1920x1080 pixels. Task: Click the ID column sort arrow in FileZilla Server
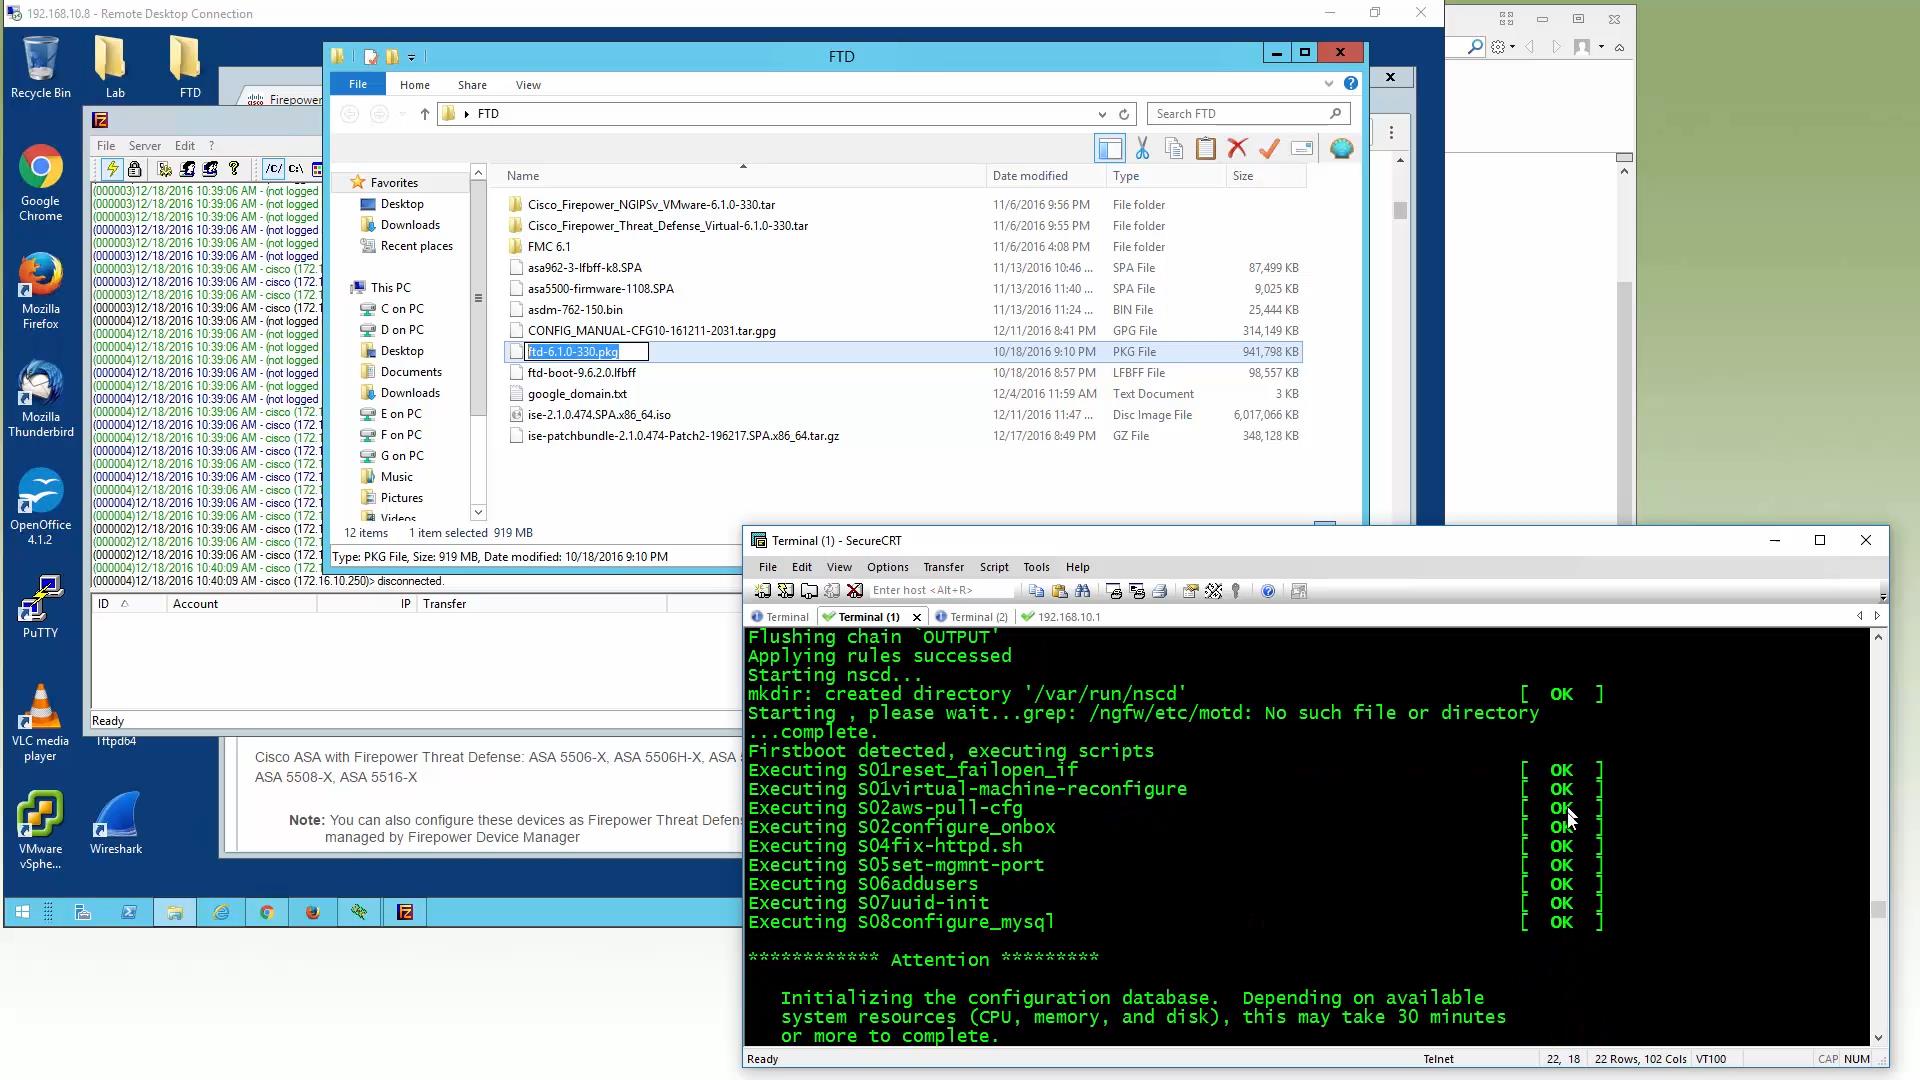tap(125, 604)
